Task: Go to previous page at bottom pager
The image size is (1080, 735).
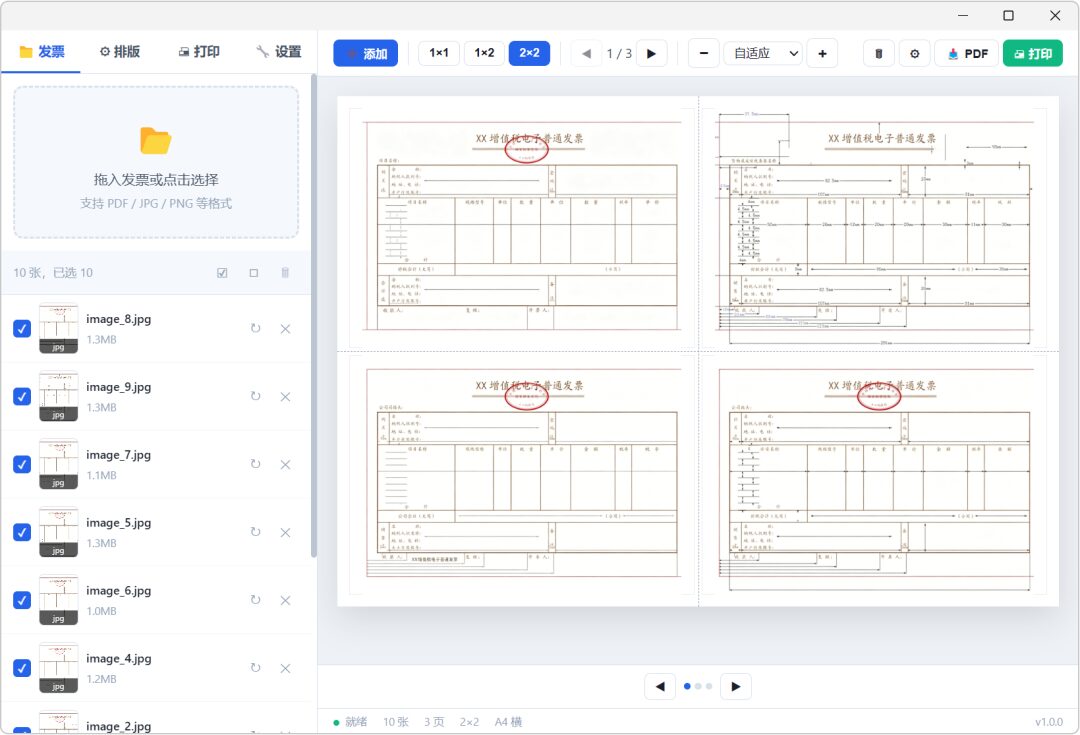Action: tap(660, 686)
